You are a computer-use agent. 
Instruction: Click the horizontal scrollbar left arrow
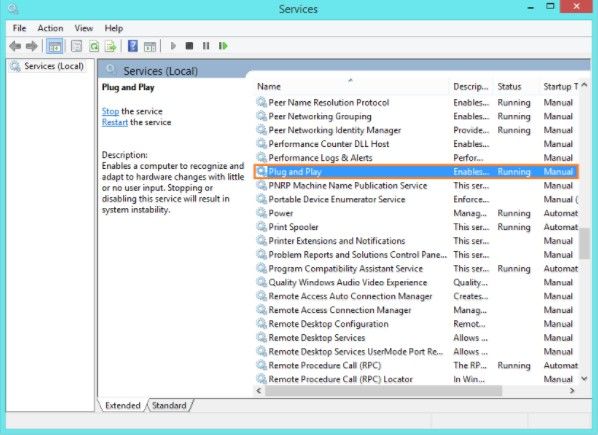point(259,390)
